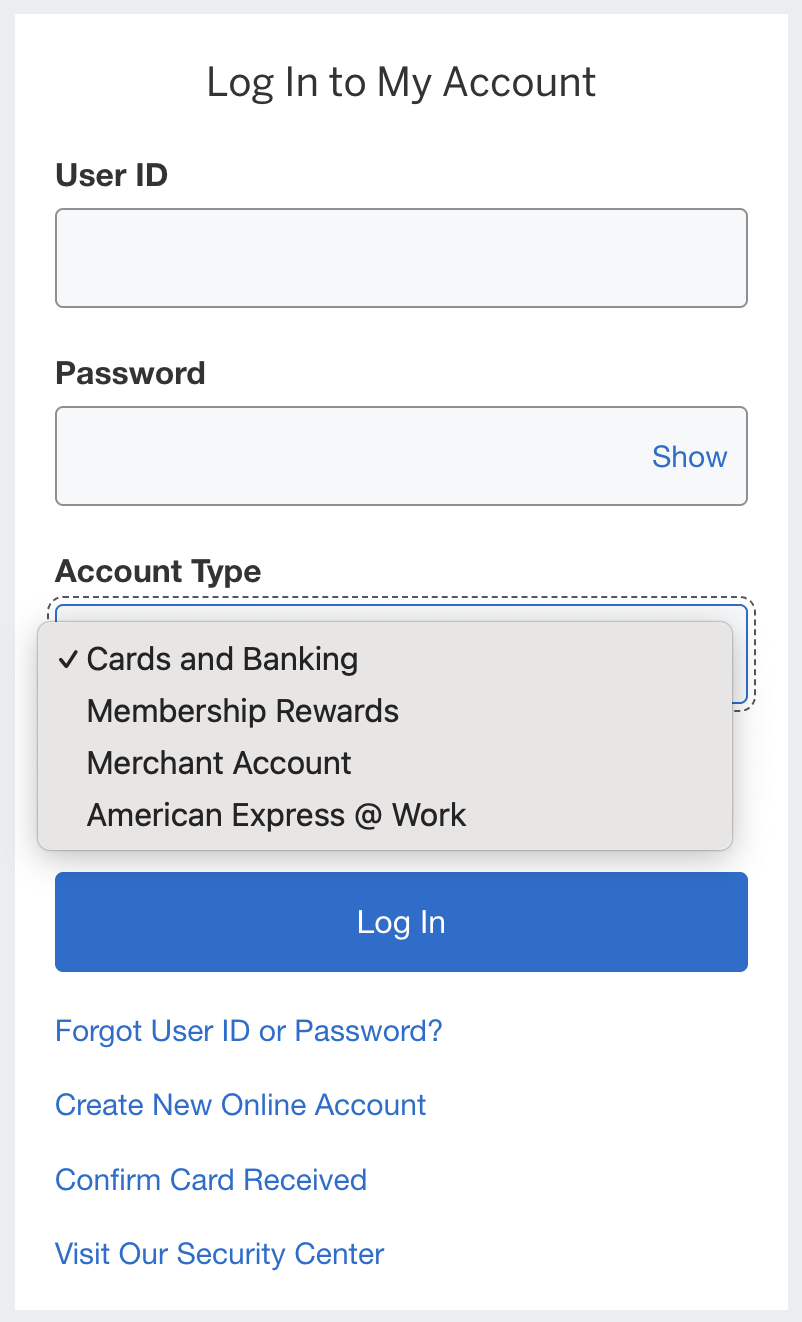This screenshot has width=802, height=1322.
Task: Open the Confirm Card Received page
Action: (x=211, y=1180)
